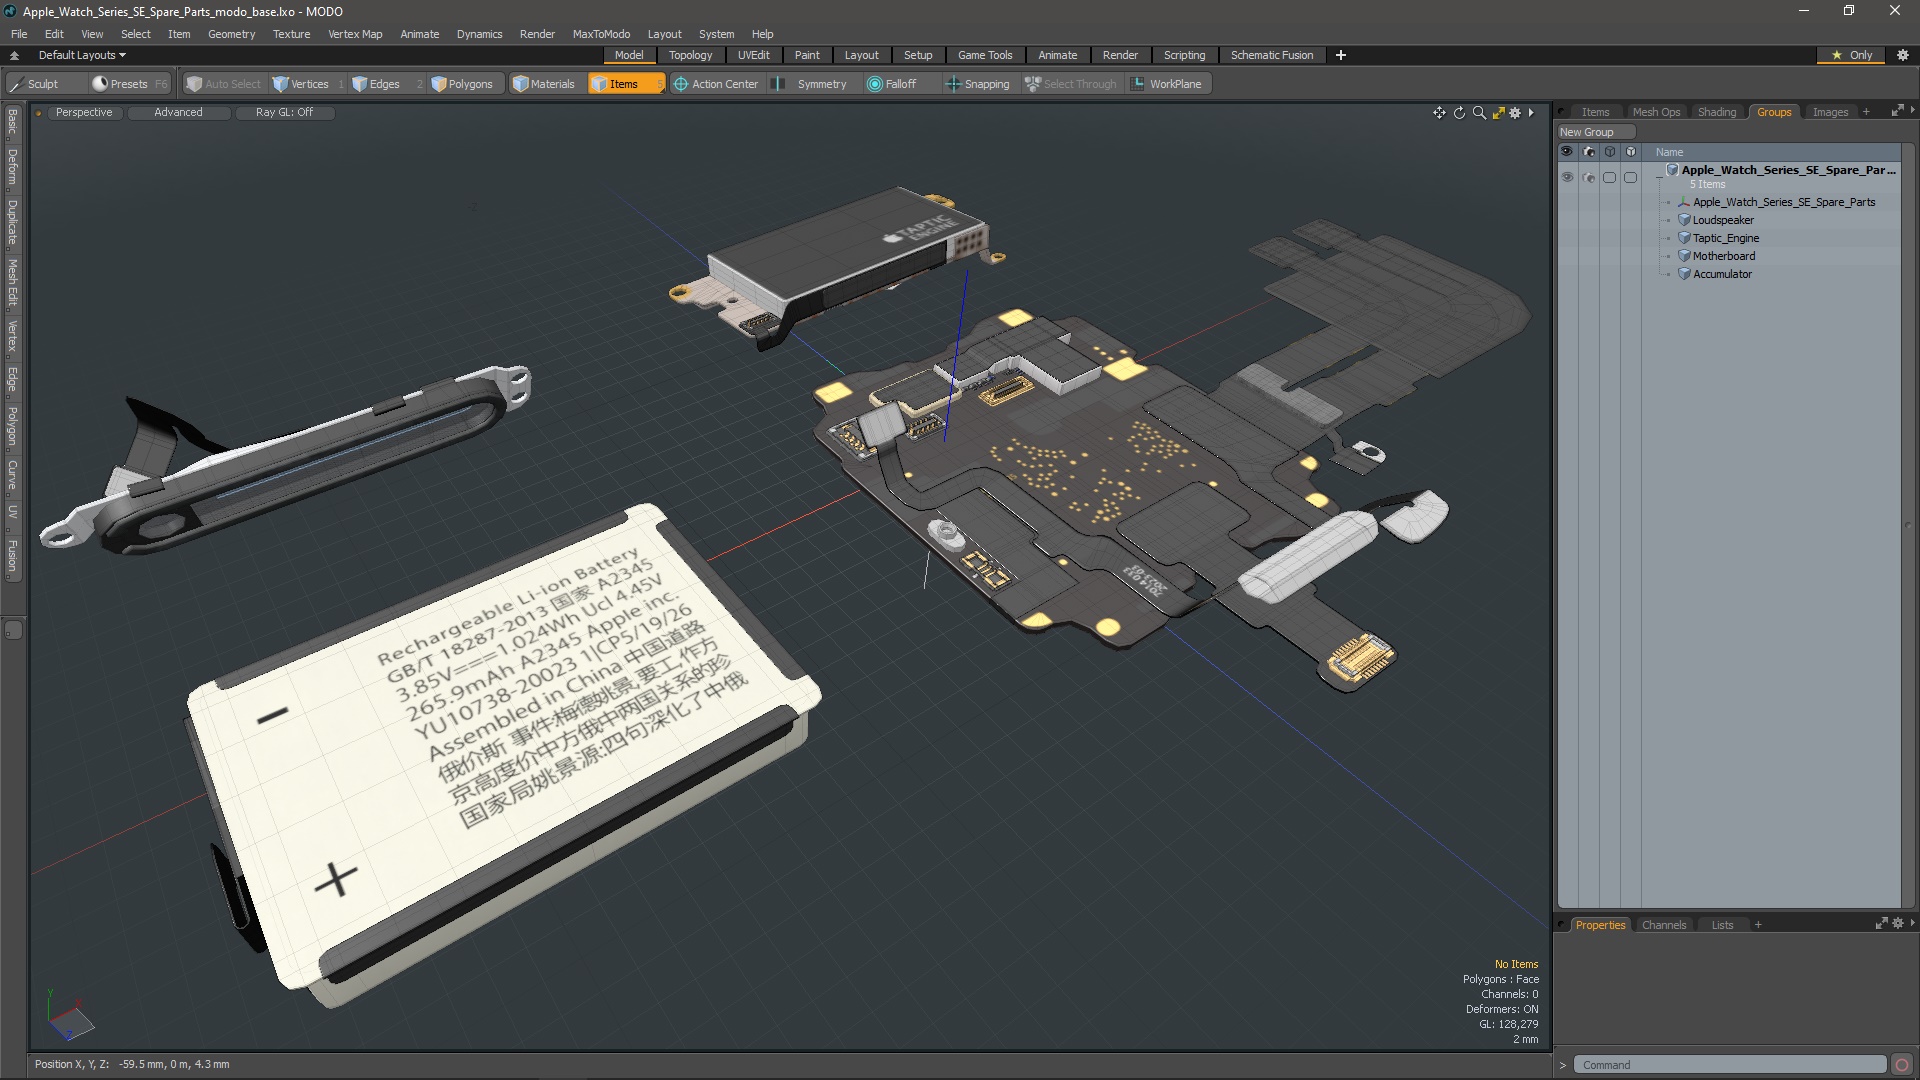Select the Taptic_Engine mesh item
This screenshot has height=1080, width=1920.
(1726, 238)
